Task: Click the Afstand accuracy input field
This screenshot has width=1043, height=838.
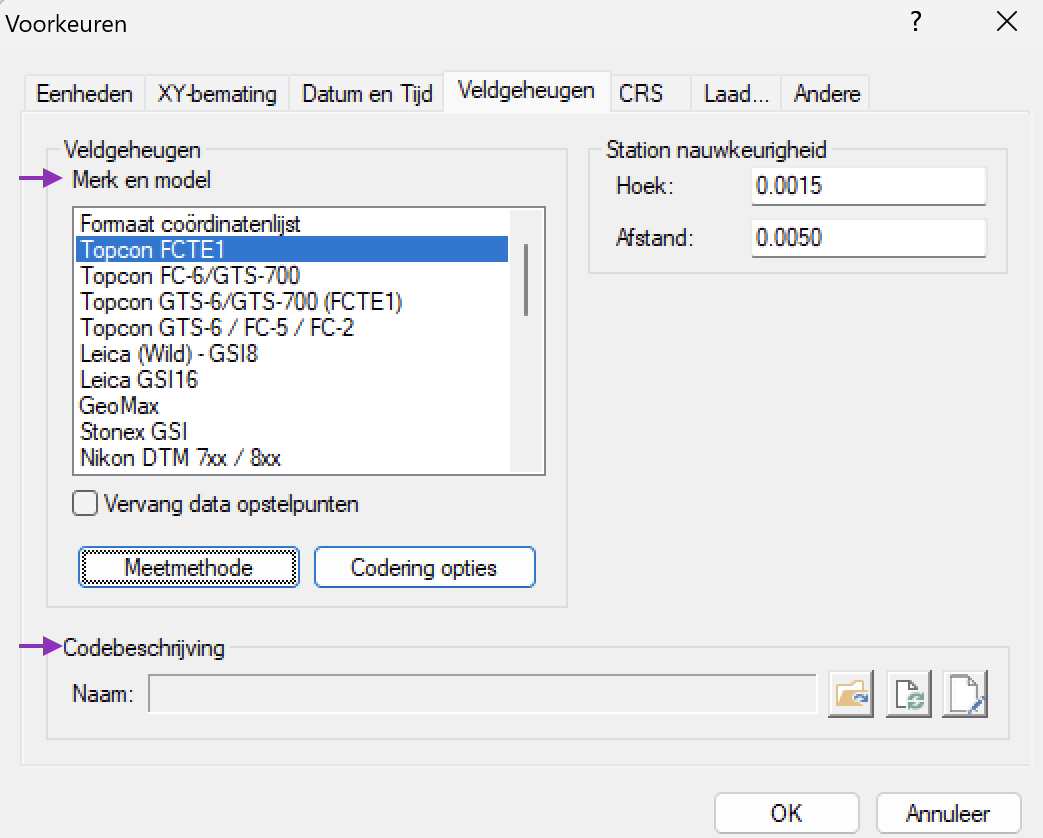Action: coord(869,237)
